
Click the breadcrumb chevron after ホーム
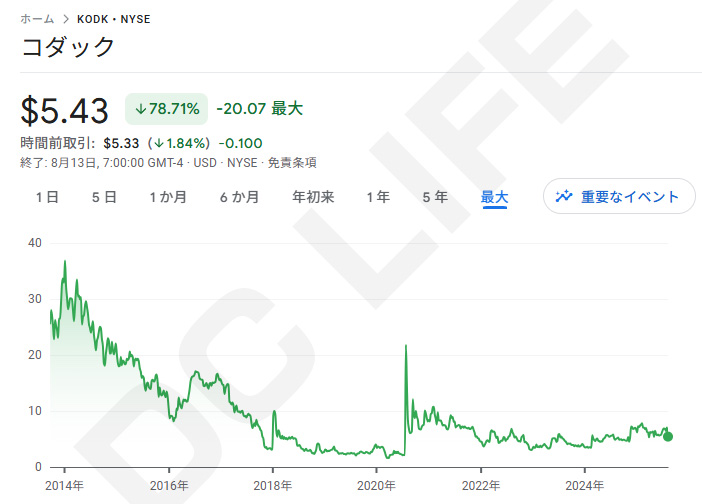pyautogui.click(x=66, y=19)
